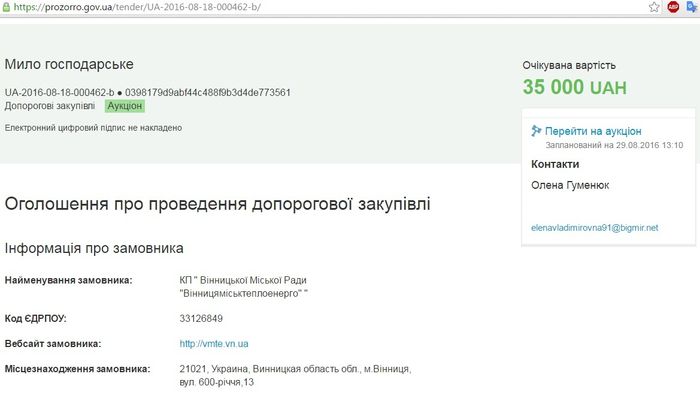This screenshot has width=700, height=395.
Task: Click 'Запланований на 29.08.2016 13:10' text
Action: click(614, 145)
